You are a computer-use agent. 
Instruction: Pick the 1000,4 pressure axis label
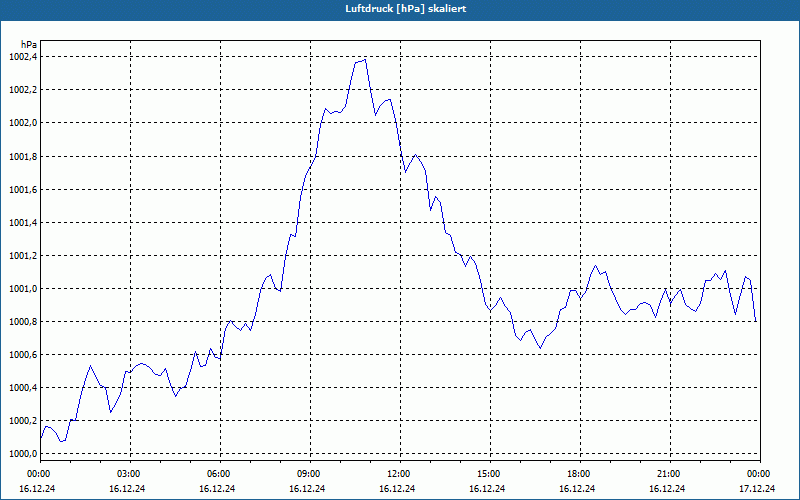pos(23,388)
